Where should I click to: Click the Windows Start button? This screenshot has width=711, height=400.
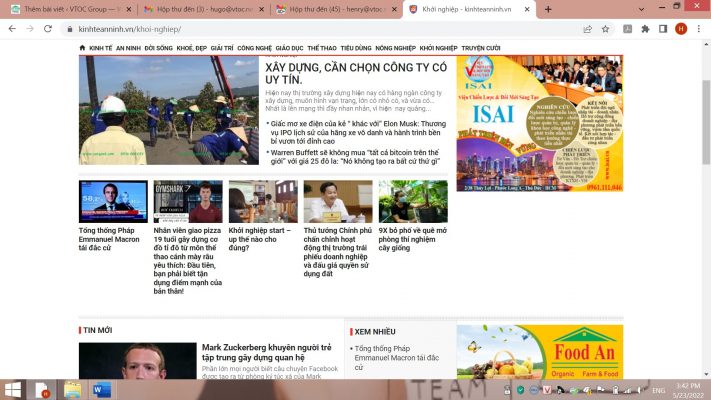(14, 389)
